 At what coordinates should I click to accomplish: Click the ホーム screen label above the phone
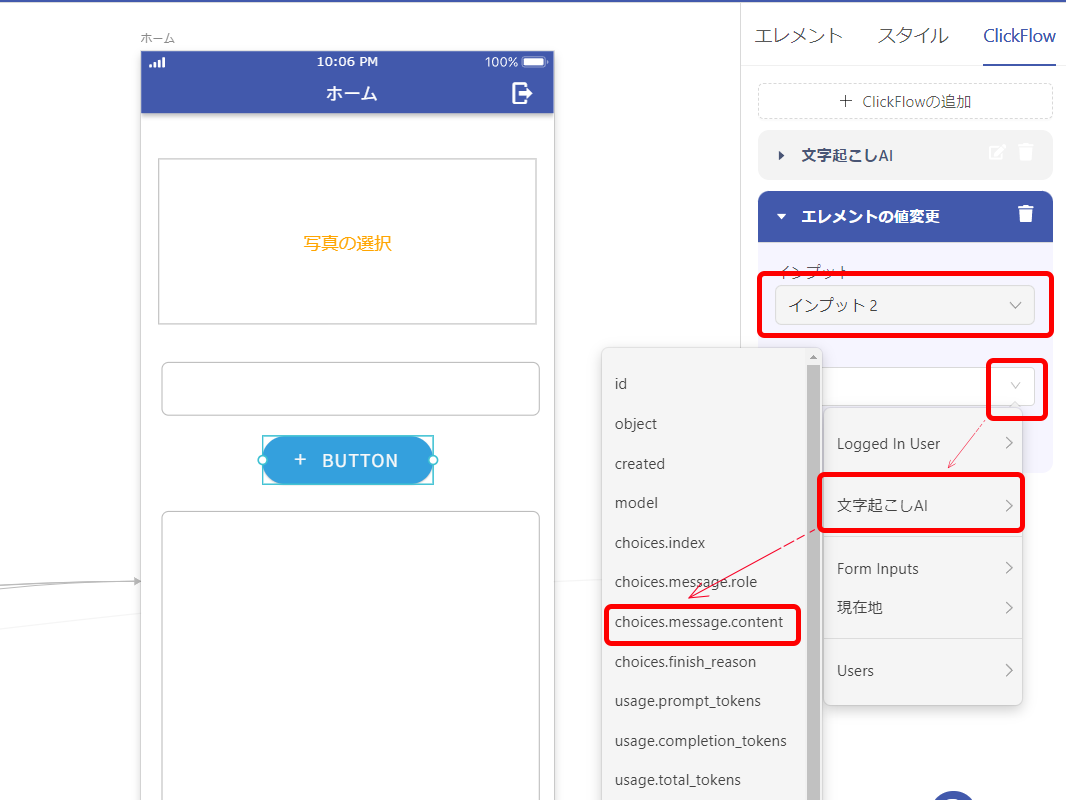pos(158,38)
